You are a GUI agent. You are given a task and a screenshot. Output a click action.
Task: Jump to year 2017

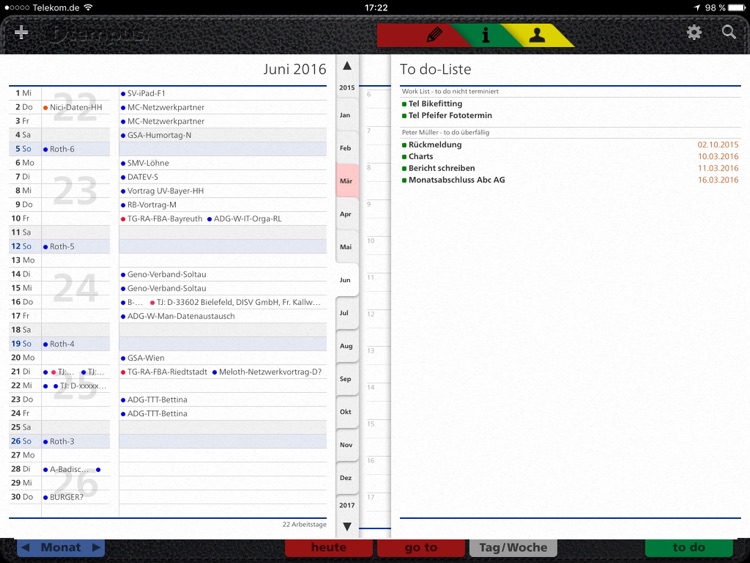tap(347, 505)
